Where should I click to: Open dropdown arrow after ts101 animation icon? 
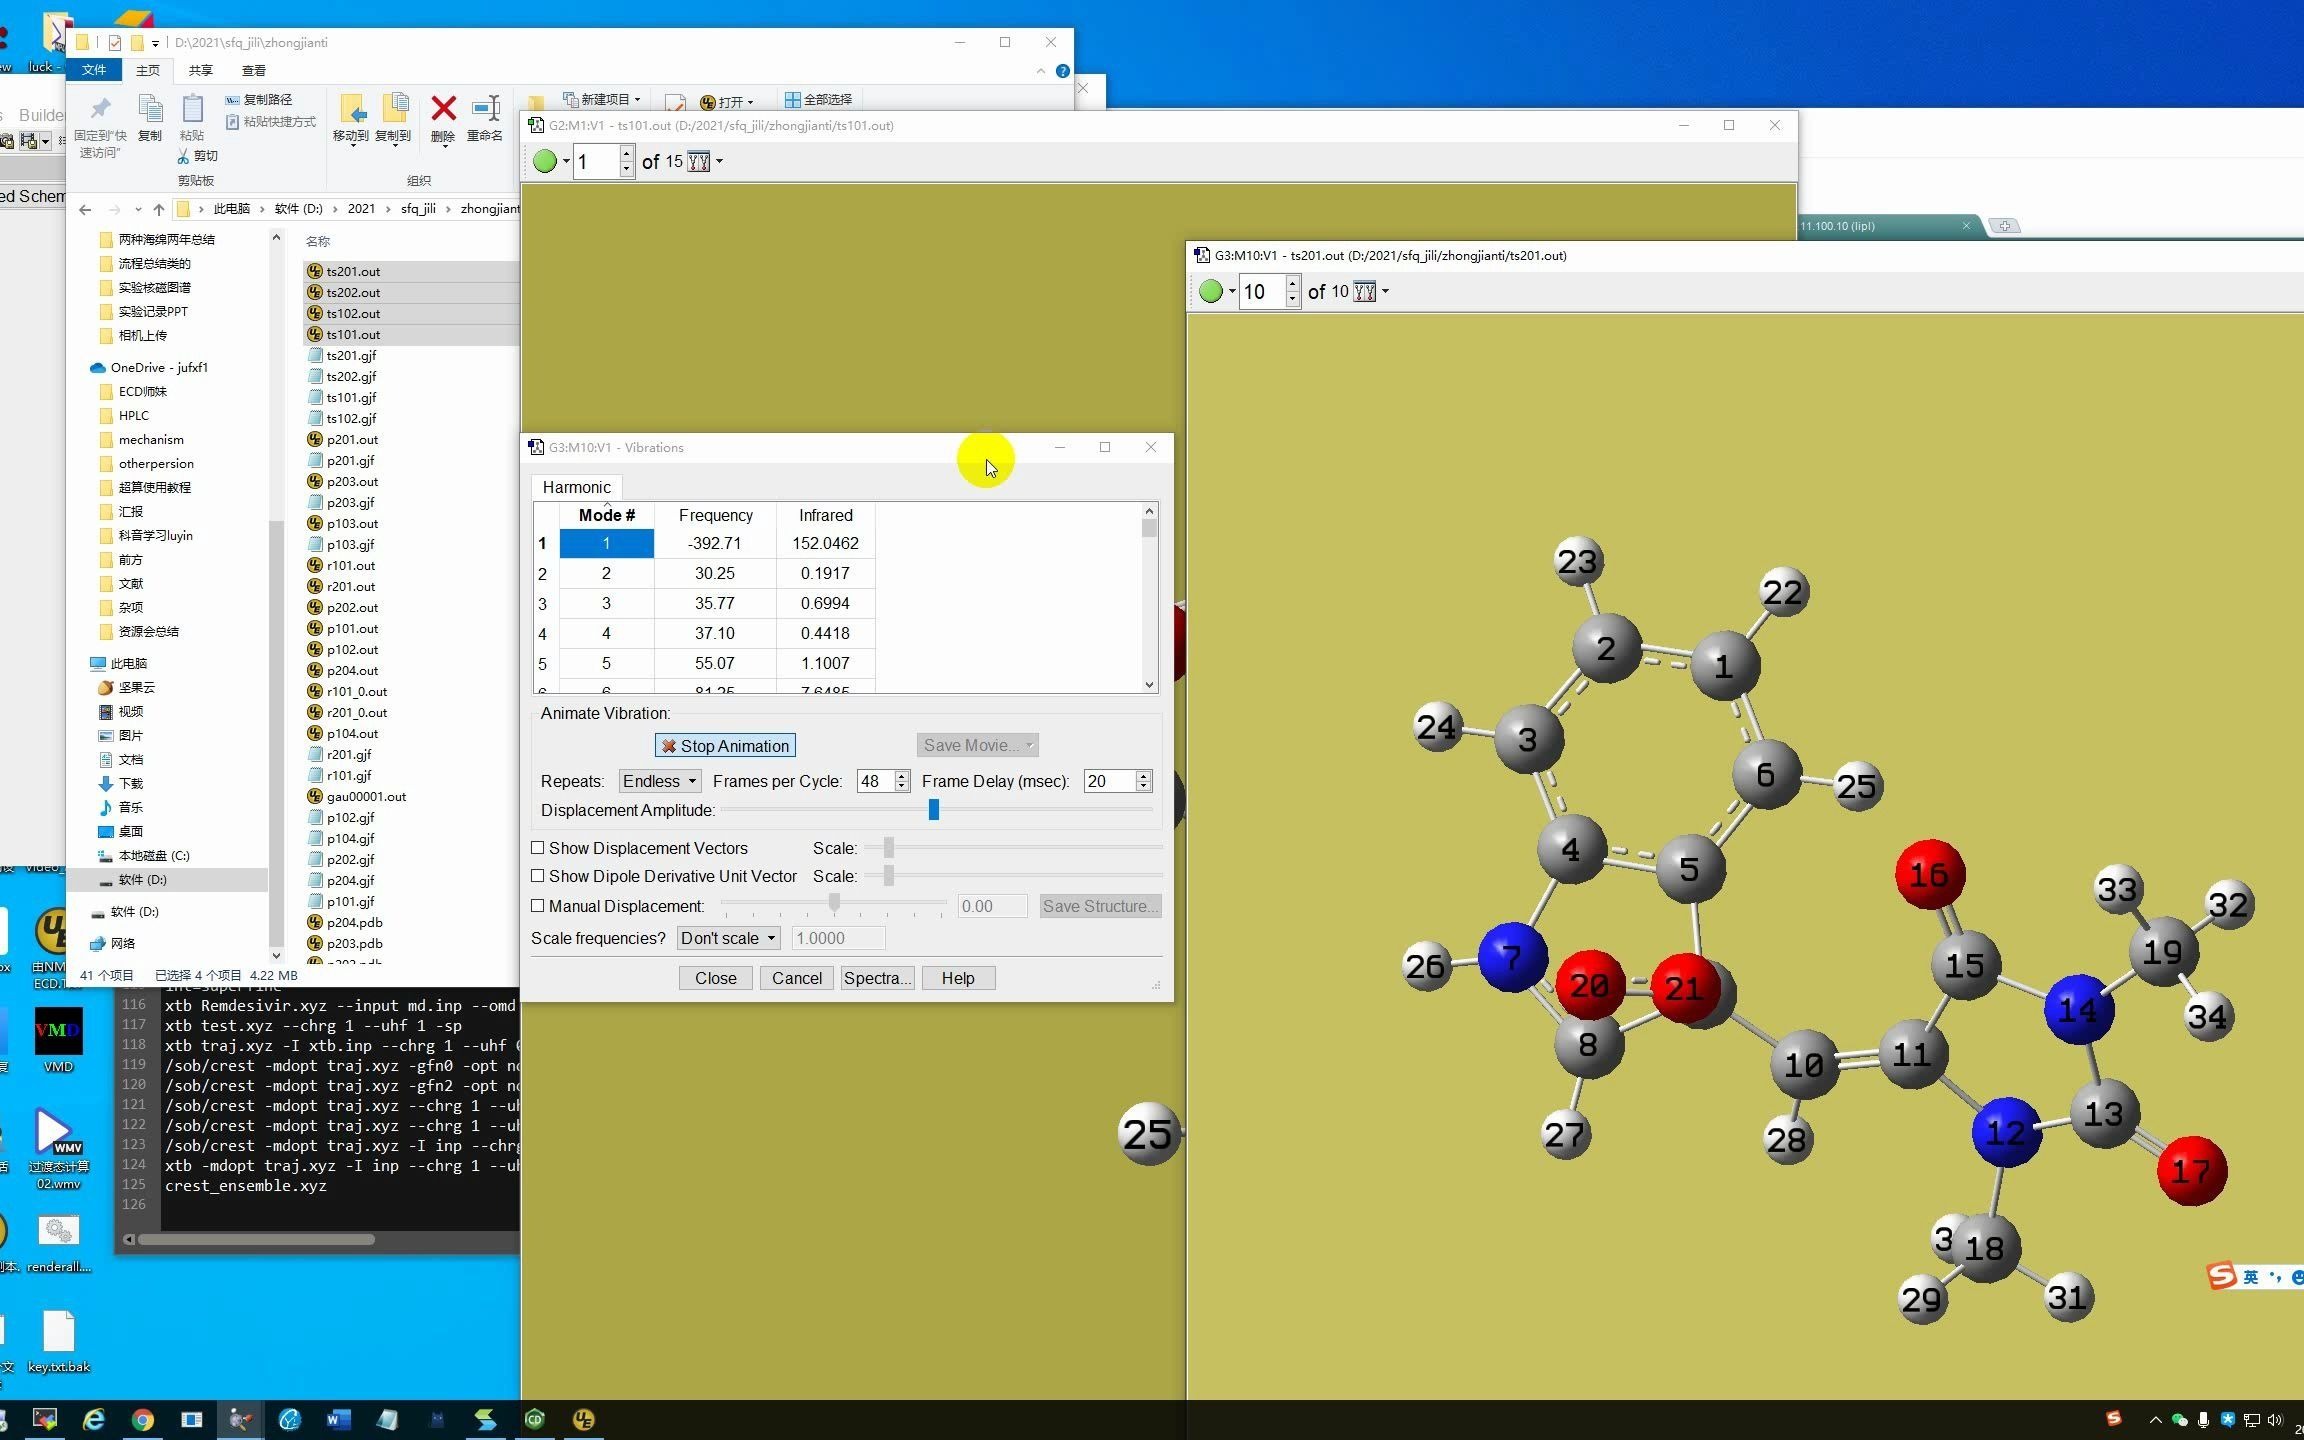[719, 162]
